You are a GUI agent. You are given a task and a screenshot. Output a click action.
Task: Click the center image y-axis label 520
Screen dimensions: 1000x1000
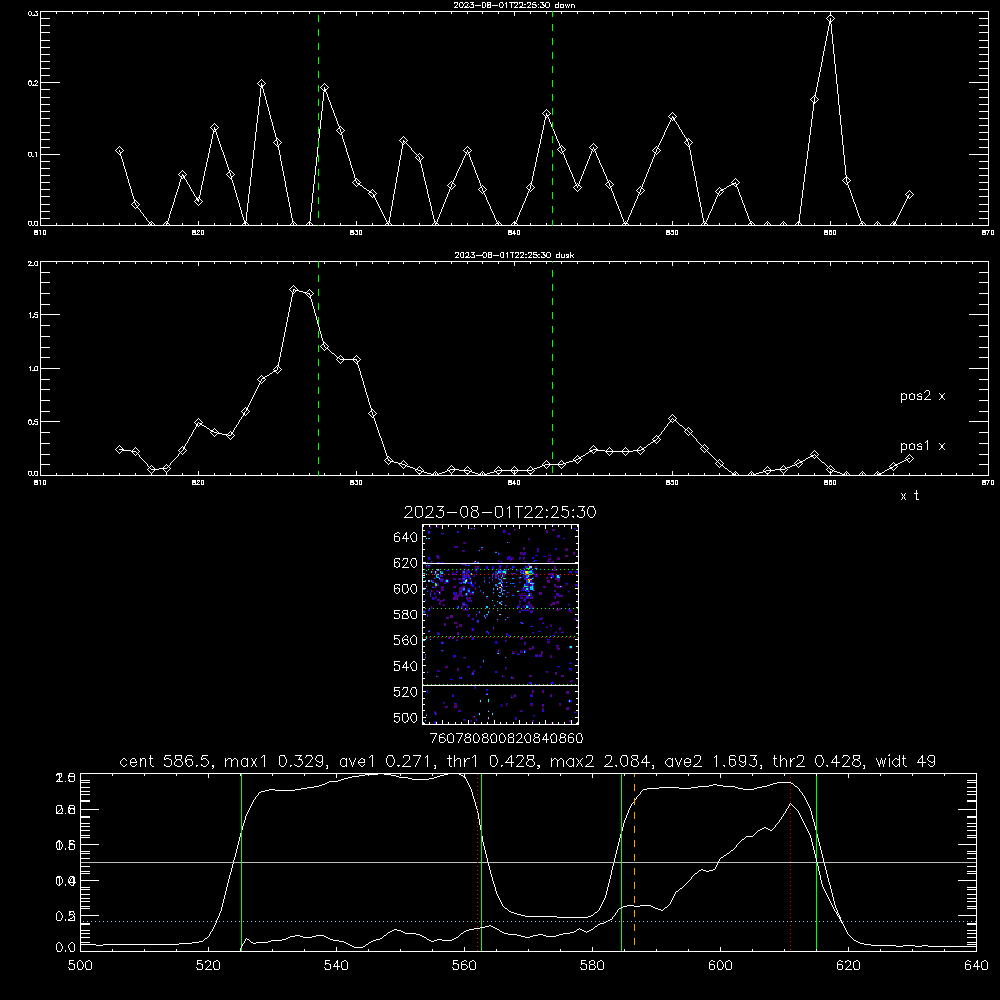406,692
